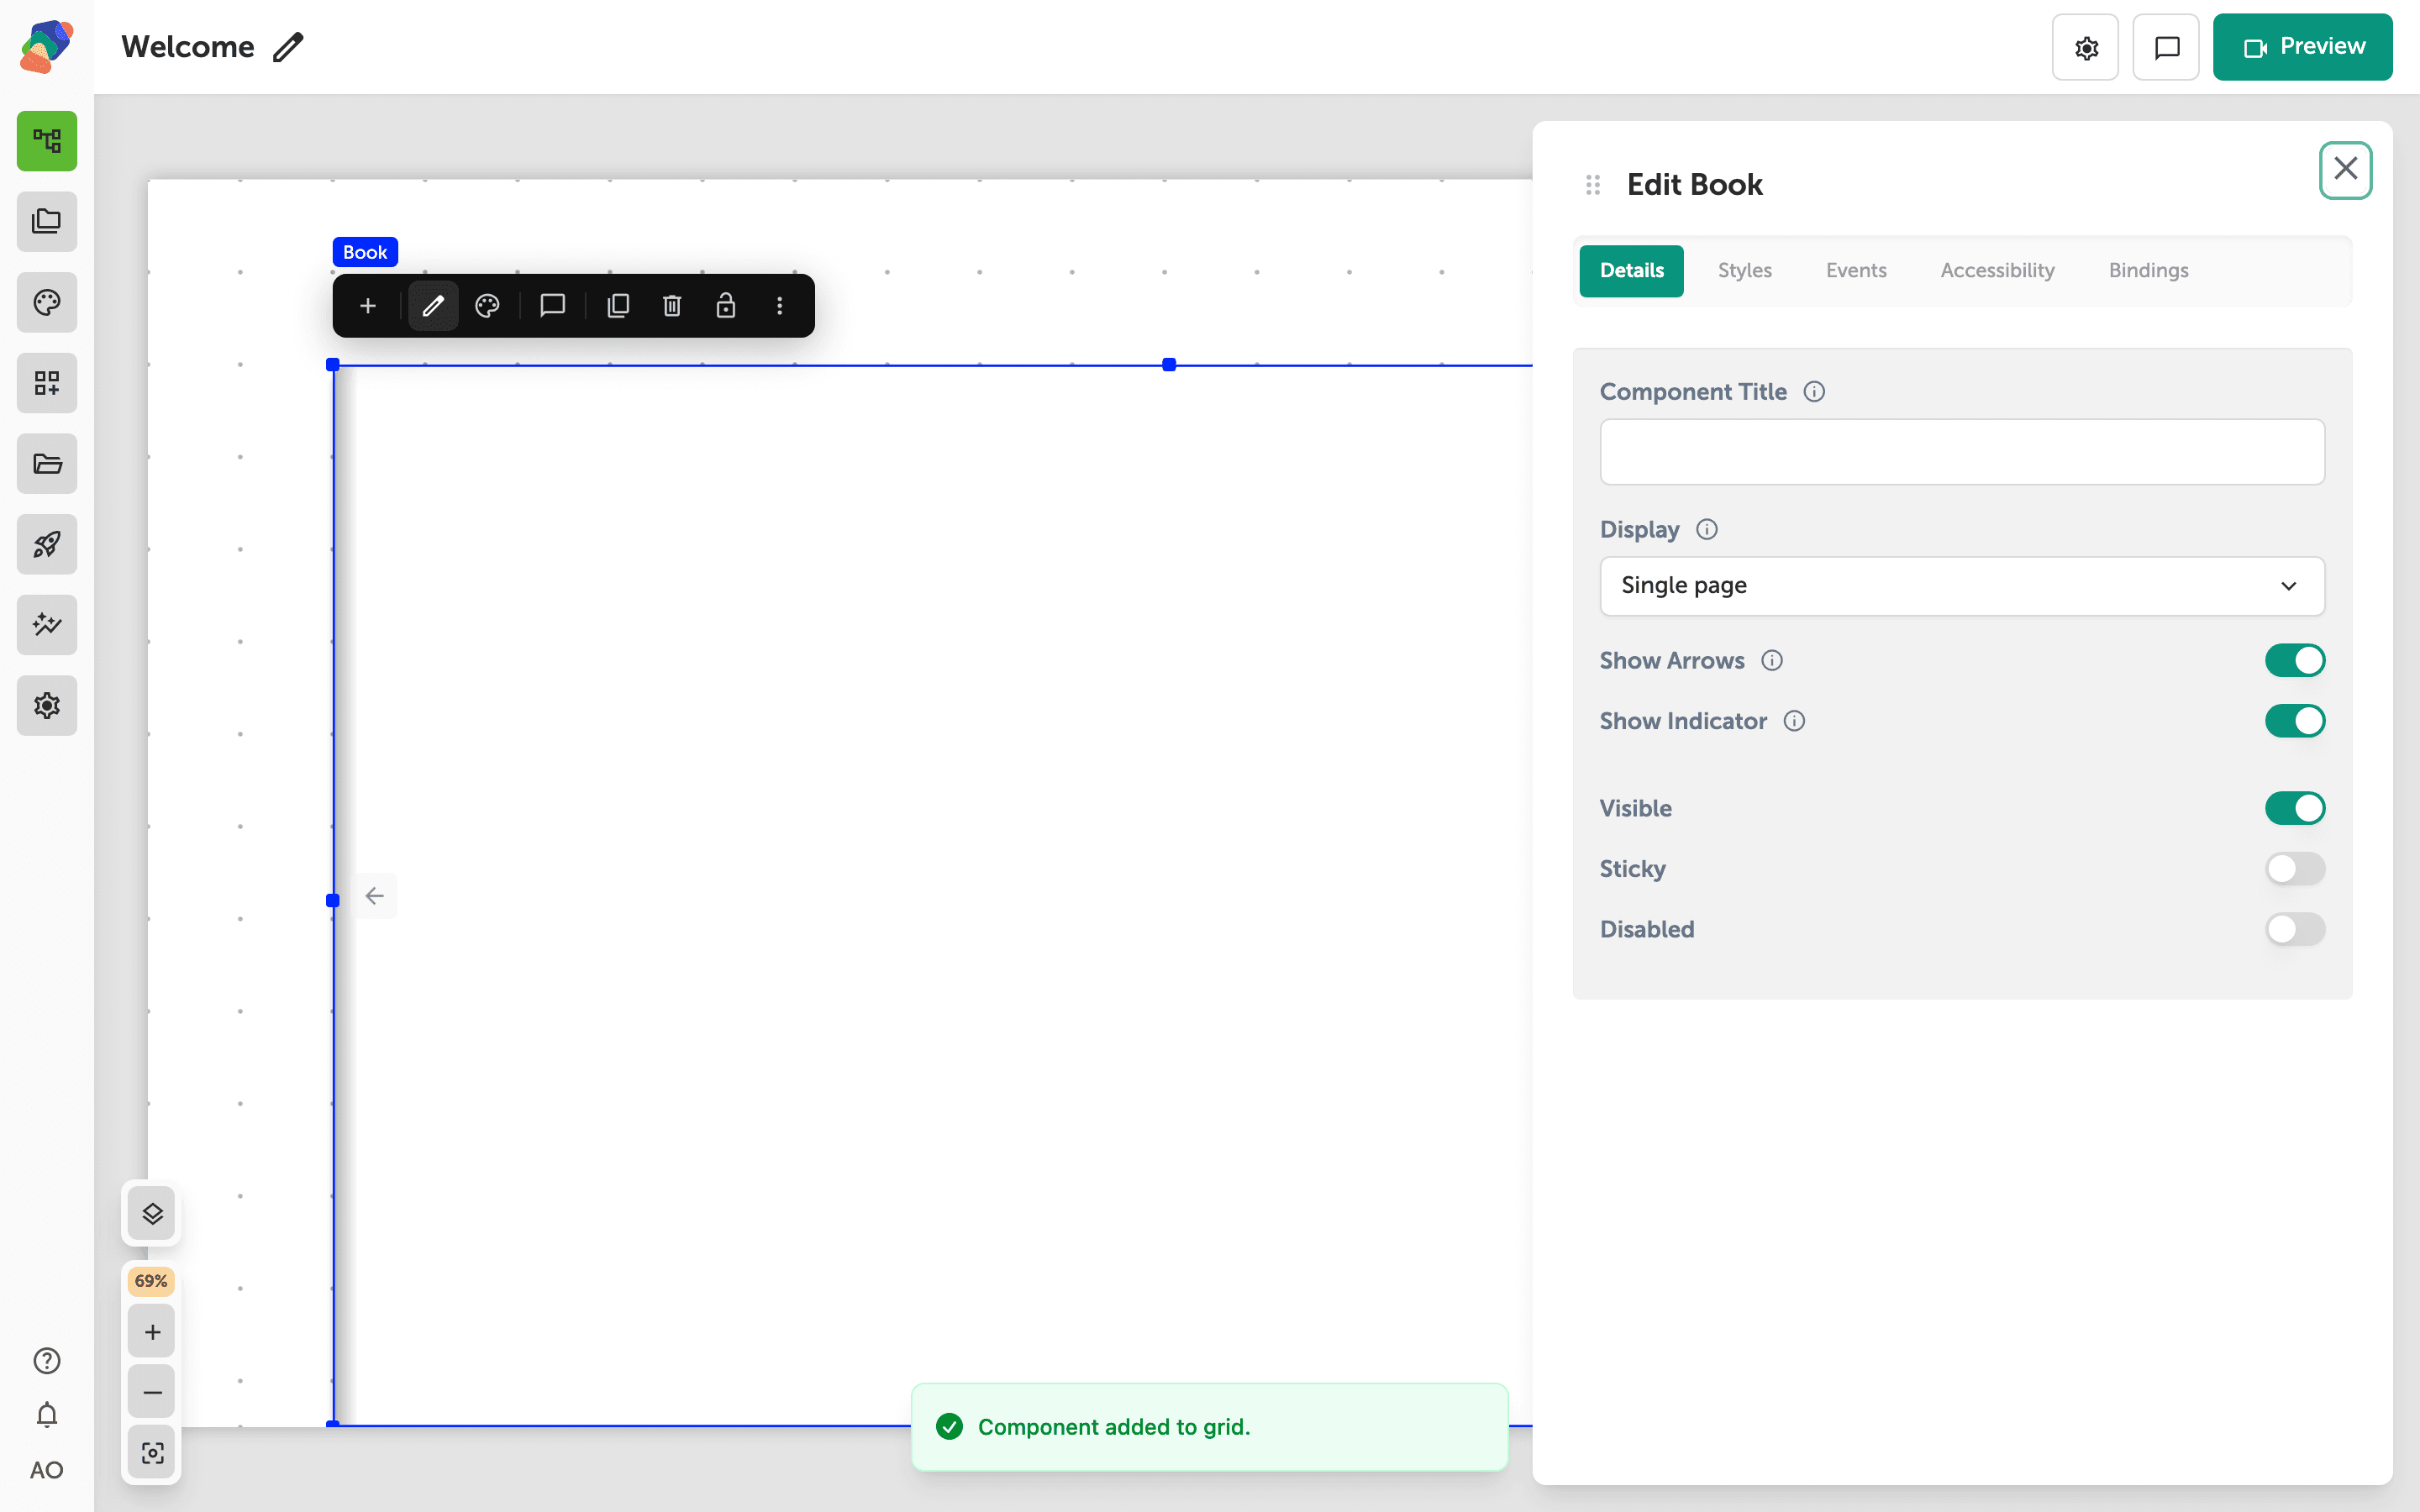The width and height of the screenshot is (2420, 1512).
Task: Click the Preview button
Action: click(x=2302, y=47)
